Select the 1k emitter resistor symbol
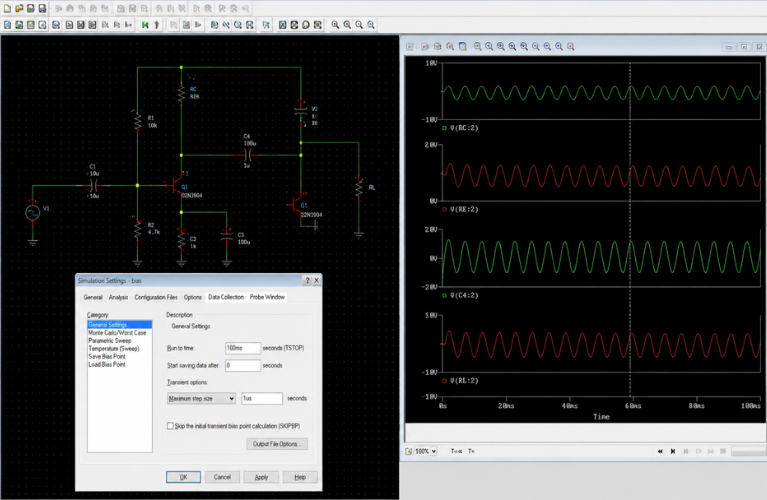This screenshot has height=500, width=767. click(x=181, y=240)
